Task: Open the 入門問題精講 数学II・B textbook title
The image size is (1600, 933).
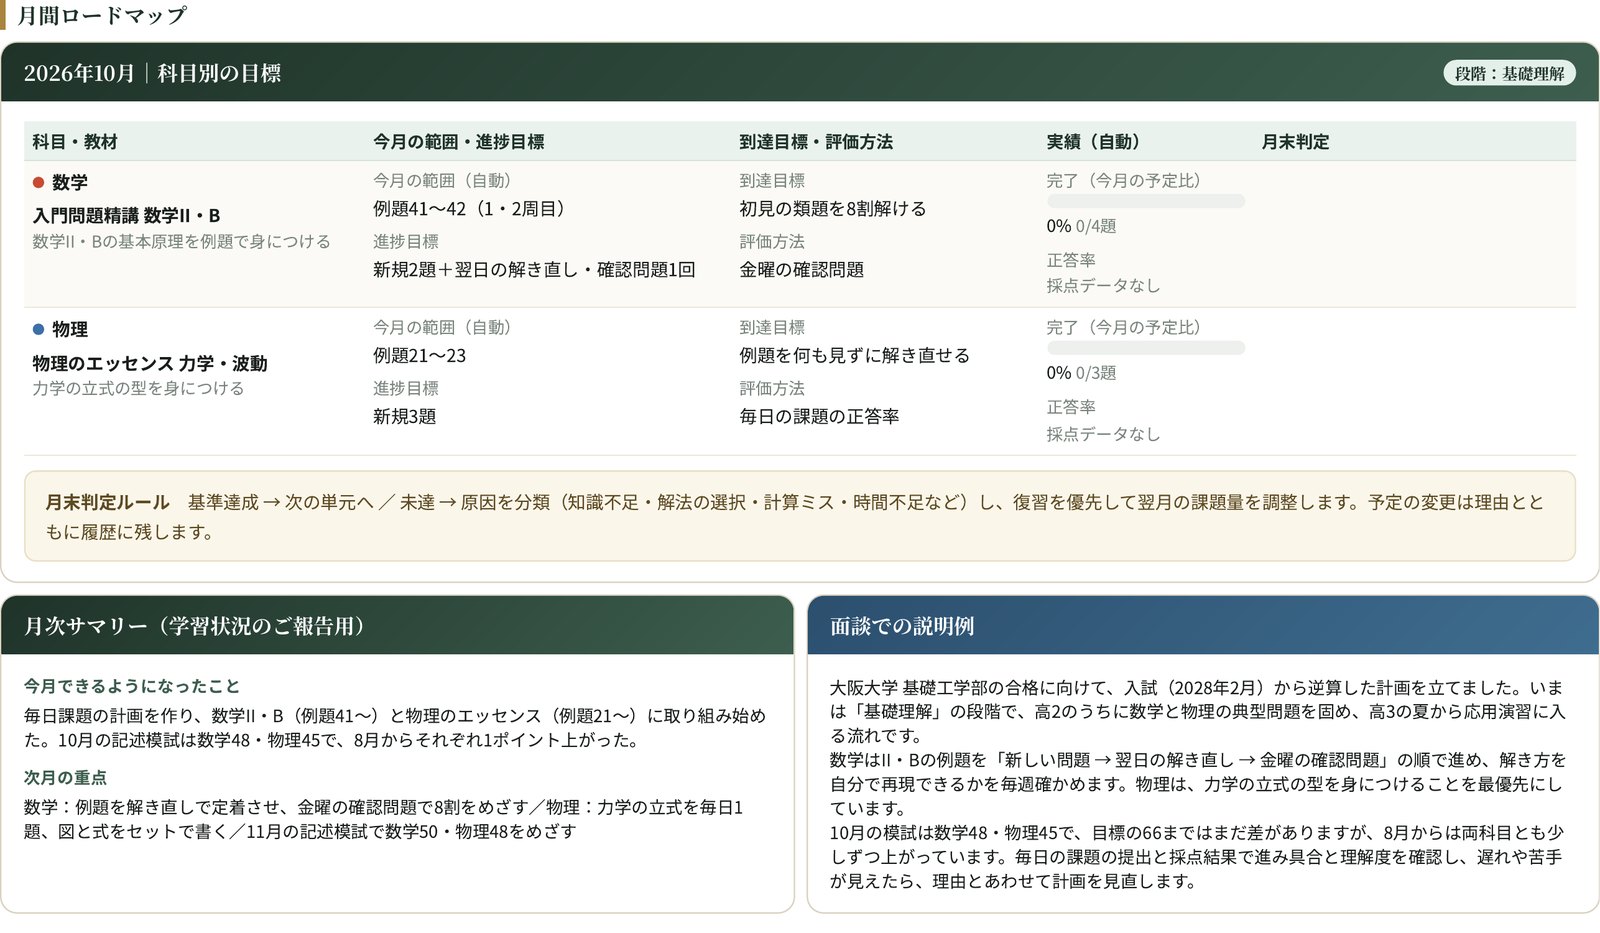Action: pyautogui.click(x=126, y=215)
